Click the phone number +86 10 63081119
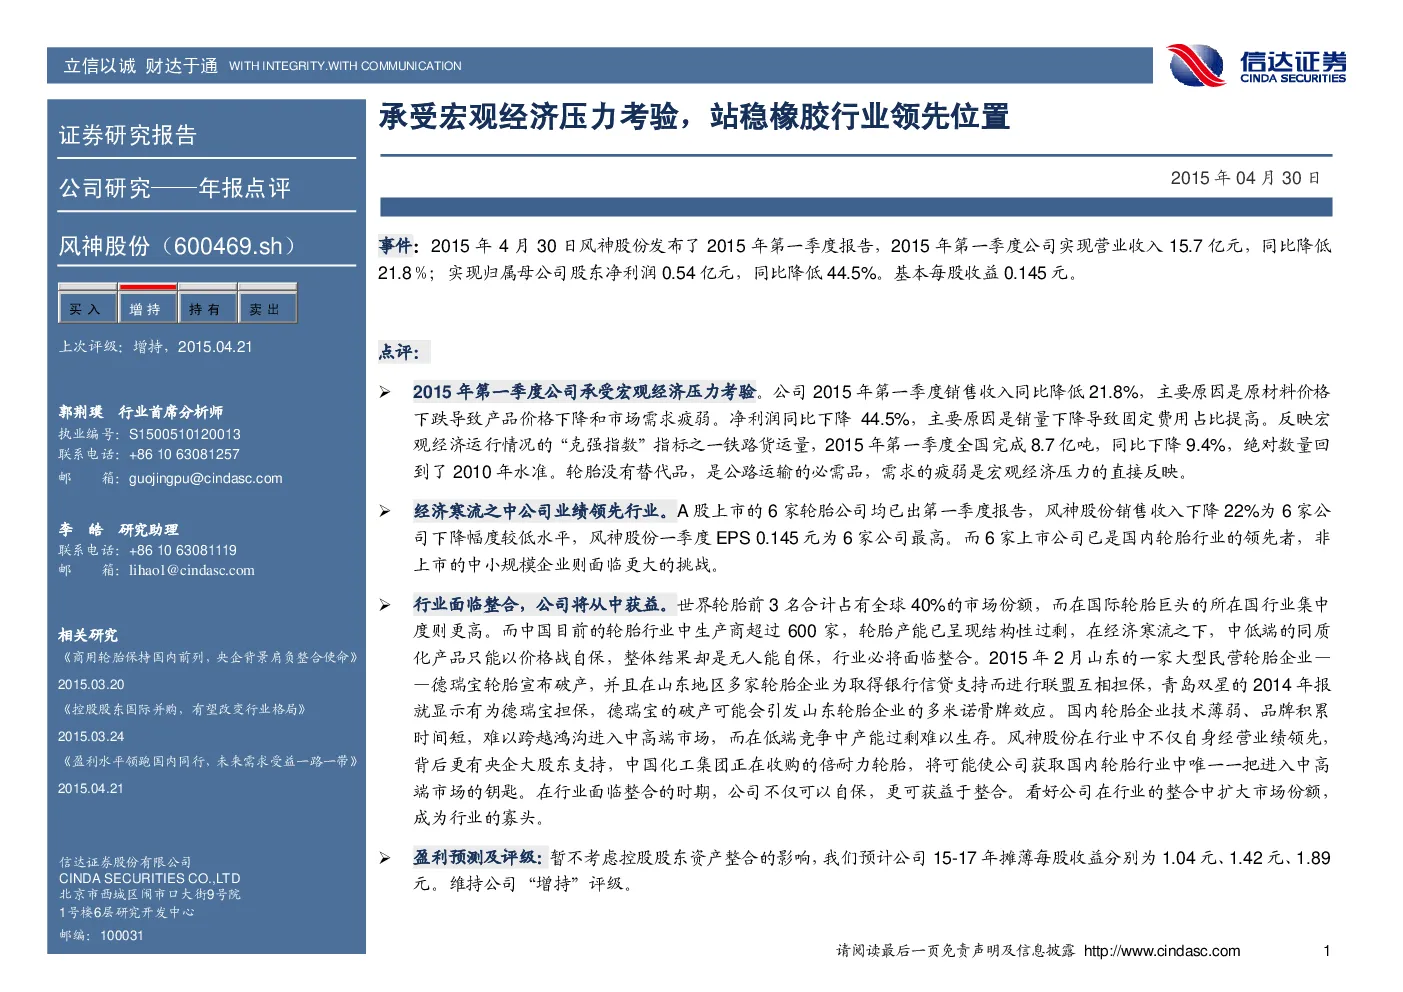Viewport: 1403px width, 992px height. pos(183,551)
